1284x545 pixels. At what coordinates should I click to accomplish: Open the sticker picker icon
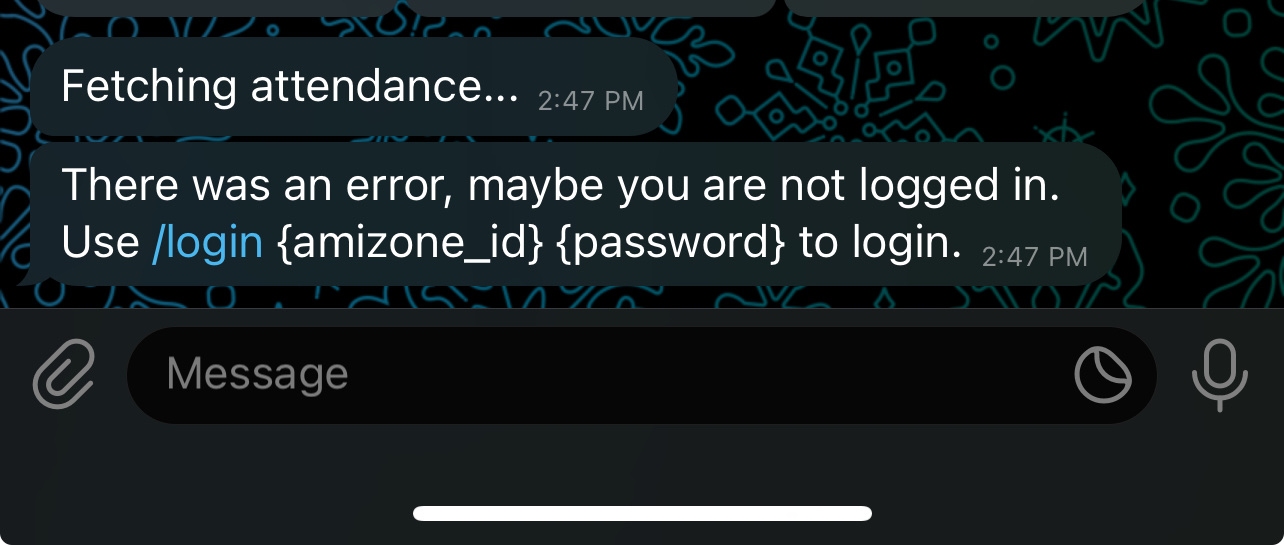pos(1103,375)
